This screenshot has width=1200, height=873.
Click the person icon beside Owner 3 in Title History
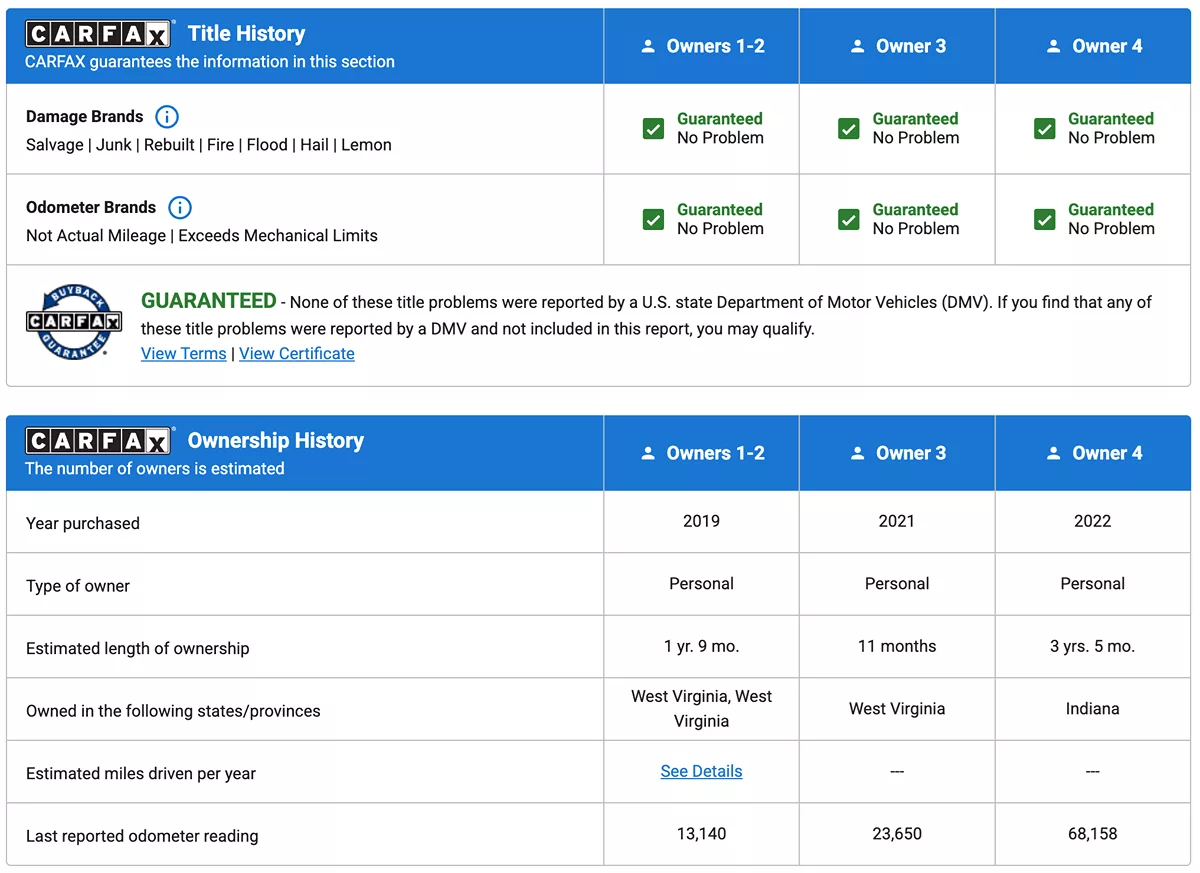(857, 46)
